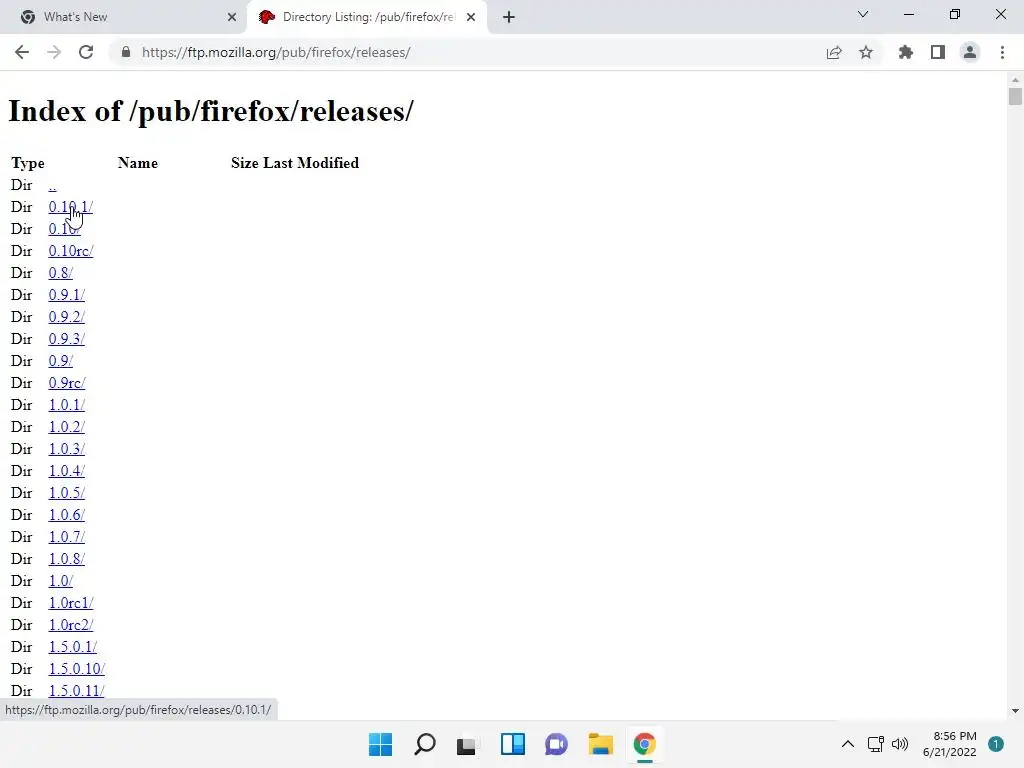The height and width of the screenshot is (768, 1024).
Task: Open the 0.8/ directory link
Action: [61, 273]
